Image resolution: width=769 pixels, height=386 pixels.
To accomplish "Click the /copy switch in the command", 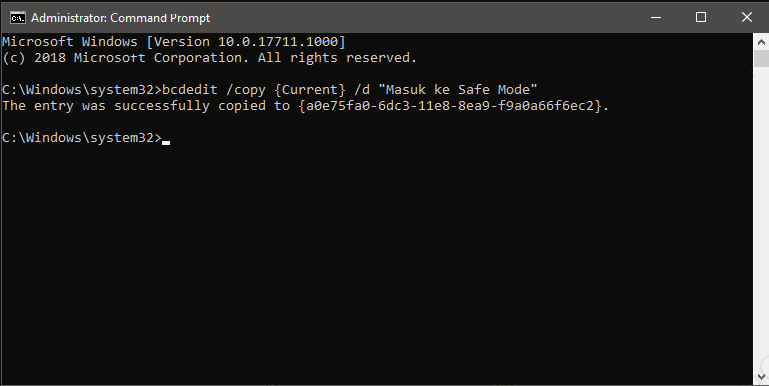I will tap(246, 90).
